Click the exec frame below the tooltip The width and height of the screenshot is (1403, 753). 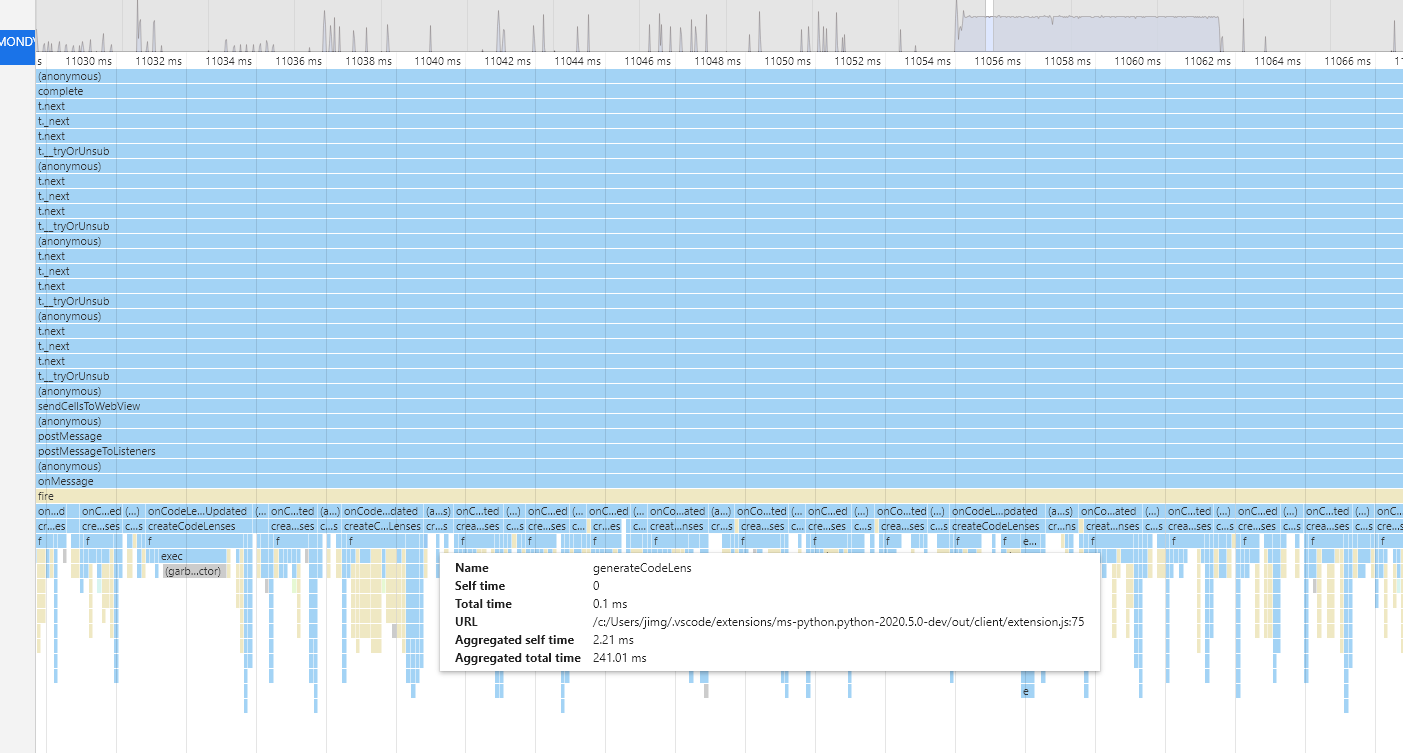click(172, 556)
